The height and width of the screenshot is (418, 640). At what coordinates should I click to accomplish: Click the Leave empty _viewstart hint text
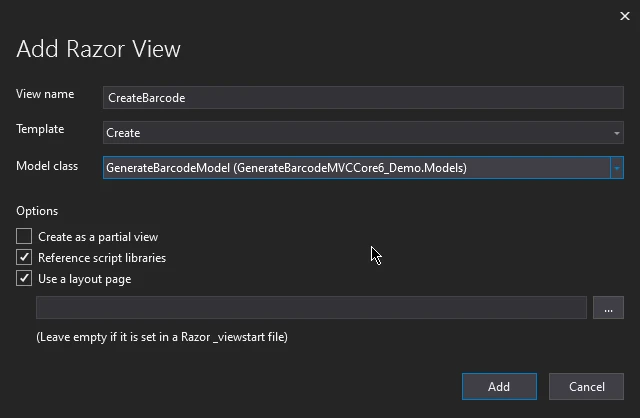point(162,337)
